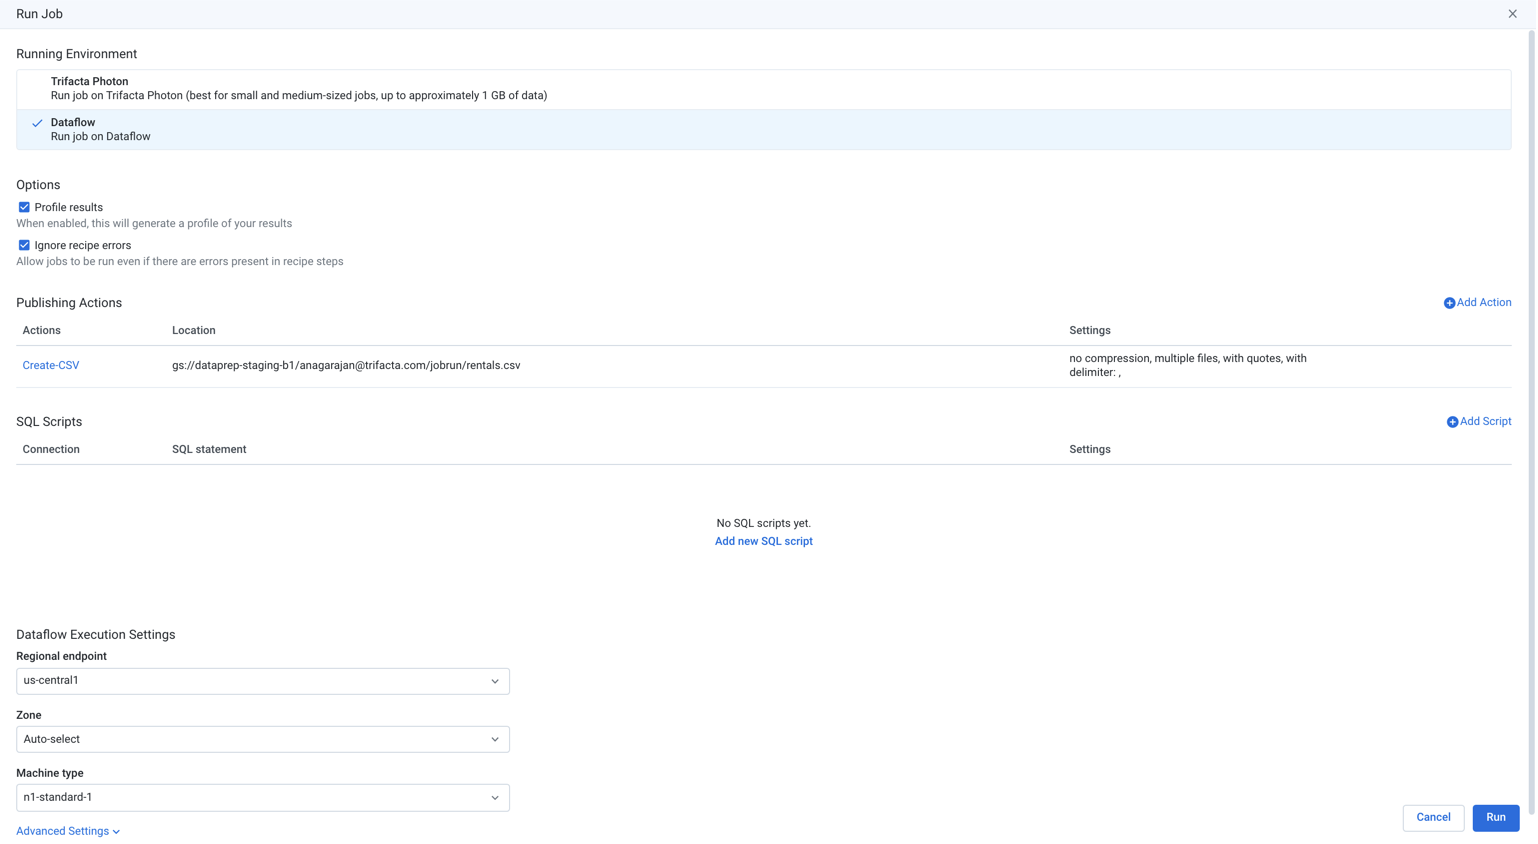
Task: Click the dialog's vertical scrollbar
Action: point(1531,400)
